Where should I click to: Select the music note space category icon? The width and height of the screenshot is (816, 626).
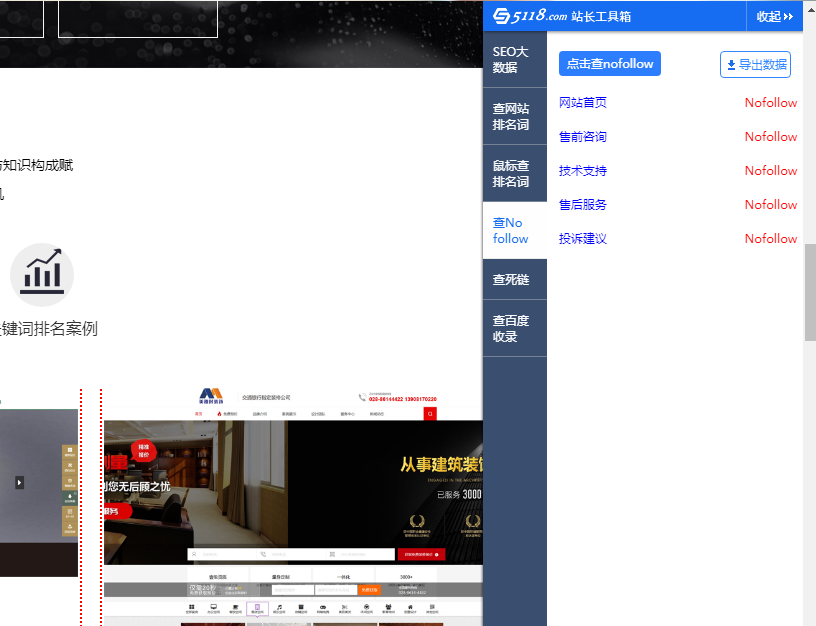tap(277, 605)
